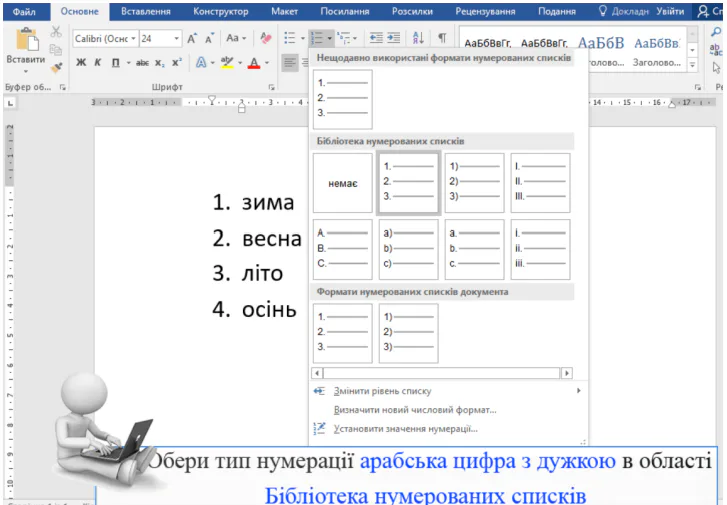Viewport: 727px width, 505px height.
Task: Select the '1) 2) 3)' format in numbering library
Action: (x=474, y=183)
